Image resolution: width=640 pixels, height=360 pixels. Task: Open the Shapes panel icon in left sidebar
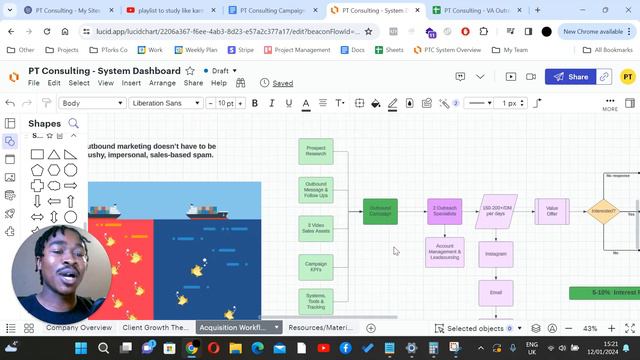(x=10, y=141)
